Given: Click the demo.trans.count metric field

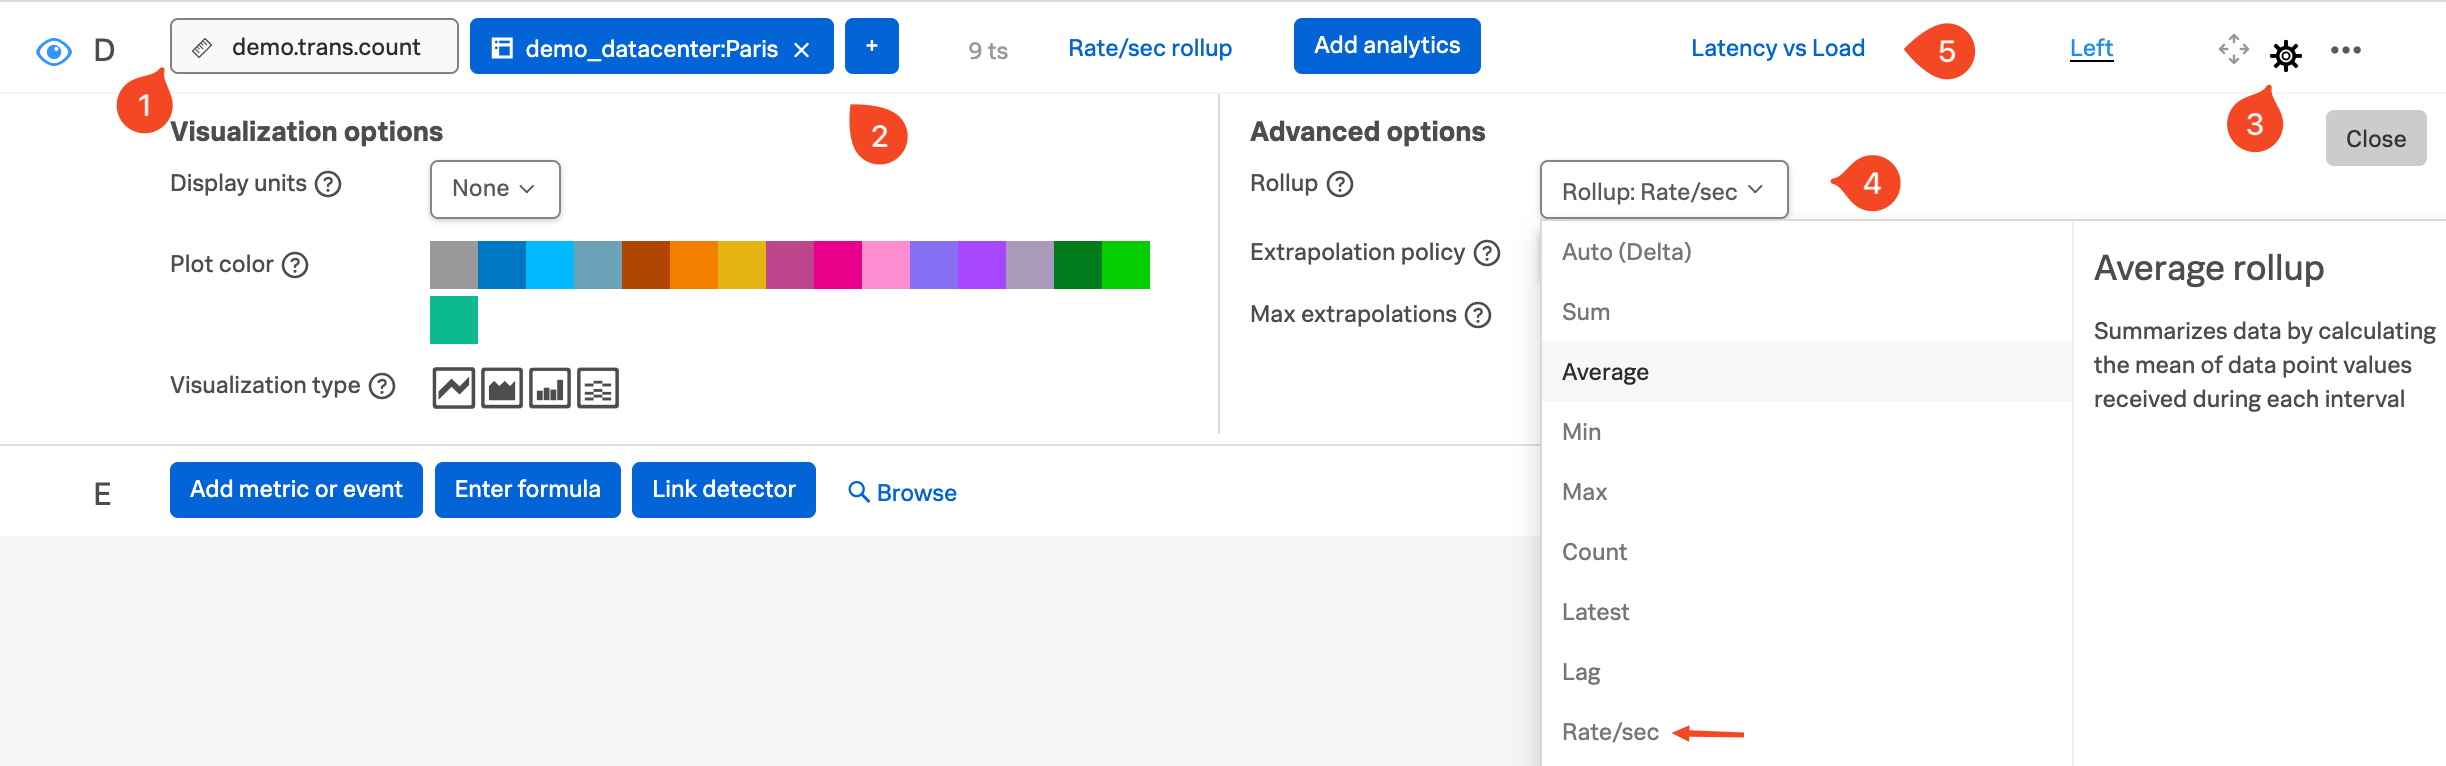Looking at the screenshot, I should 314,47.
